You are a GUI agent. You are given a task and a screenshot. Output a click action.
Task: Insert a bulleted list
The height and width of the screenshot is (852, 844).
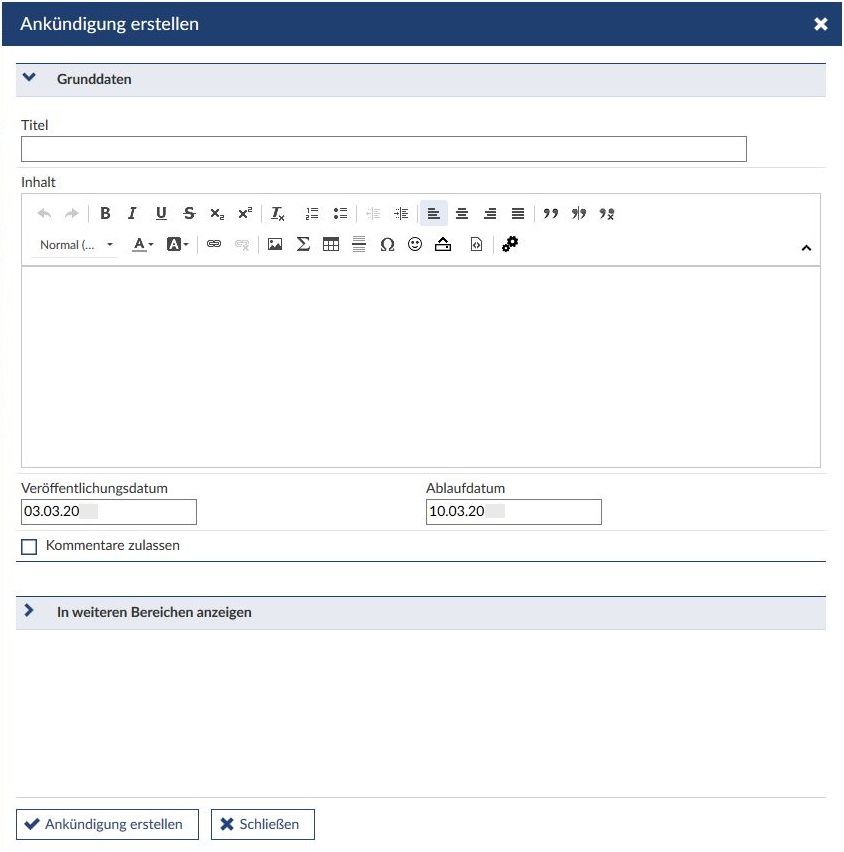340,213
